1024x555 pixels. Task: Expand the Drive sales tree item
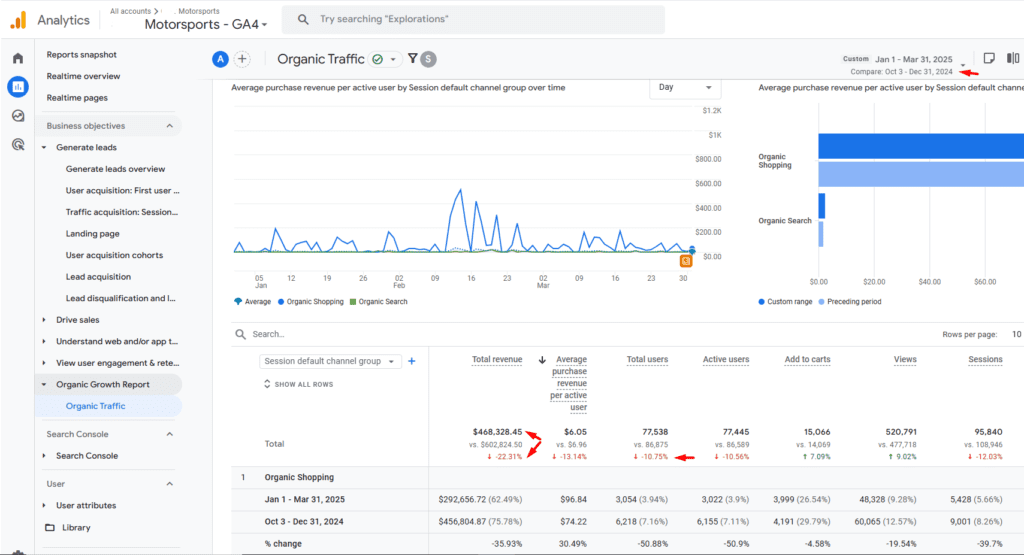click(x=44, y=320)
